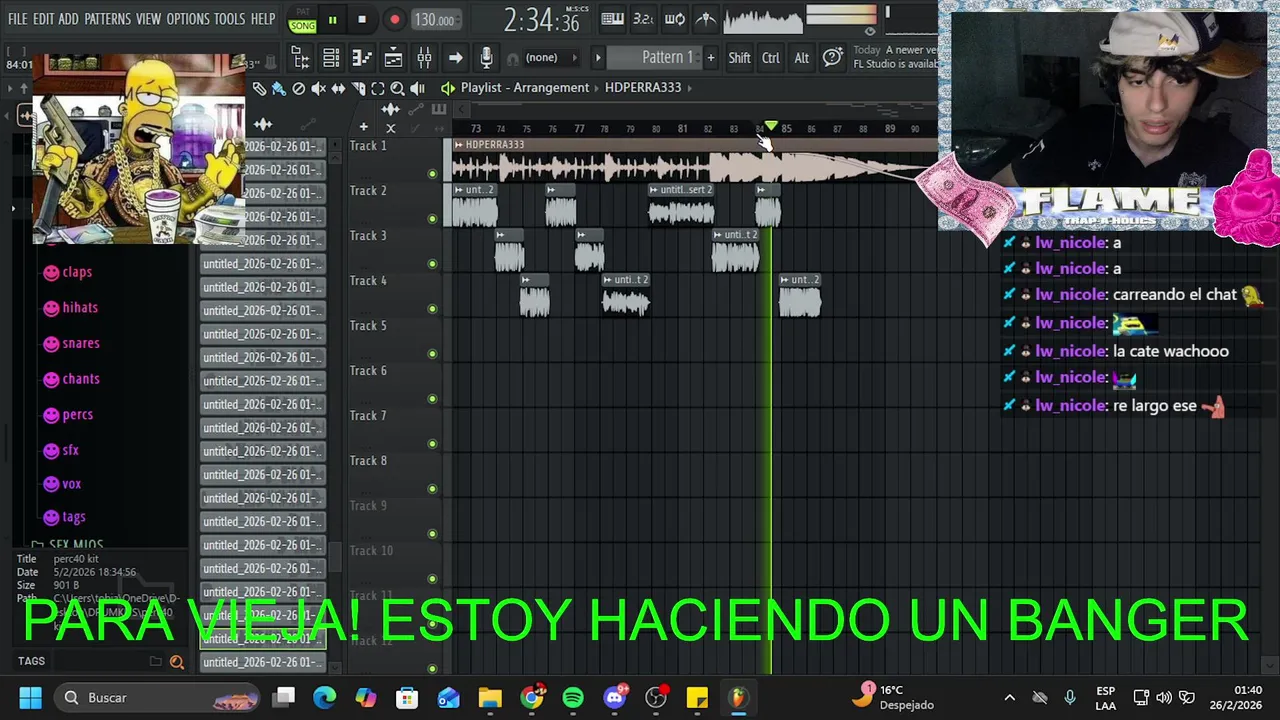Open the OPTIONS menu
The image size is (1280, 720).
(x=188, y=19)
